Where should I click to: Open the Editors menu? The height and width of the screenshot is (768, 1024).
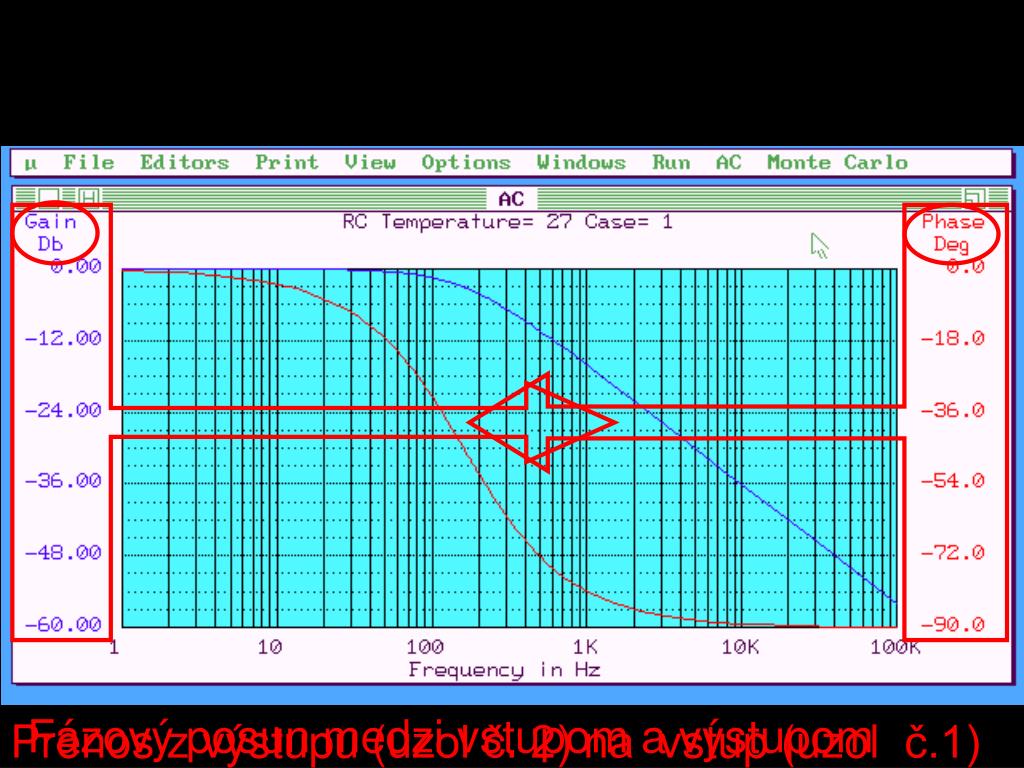tap(185, 162)
